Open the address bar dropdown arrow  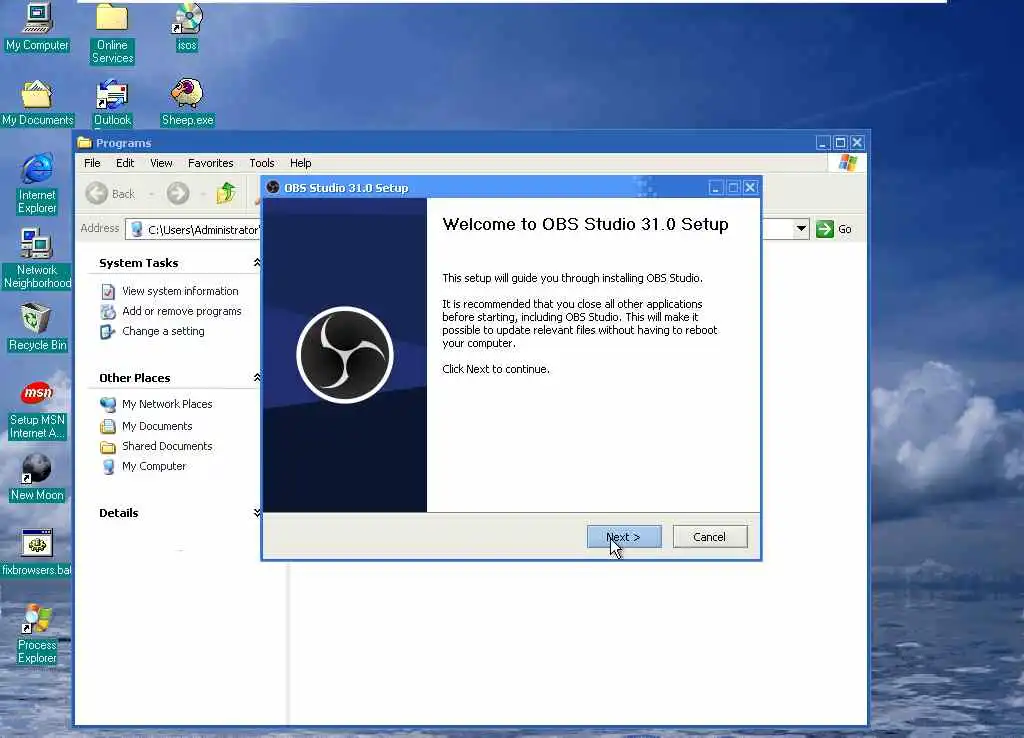click(801, 229)
